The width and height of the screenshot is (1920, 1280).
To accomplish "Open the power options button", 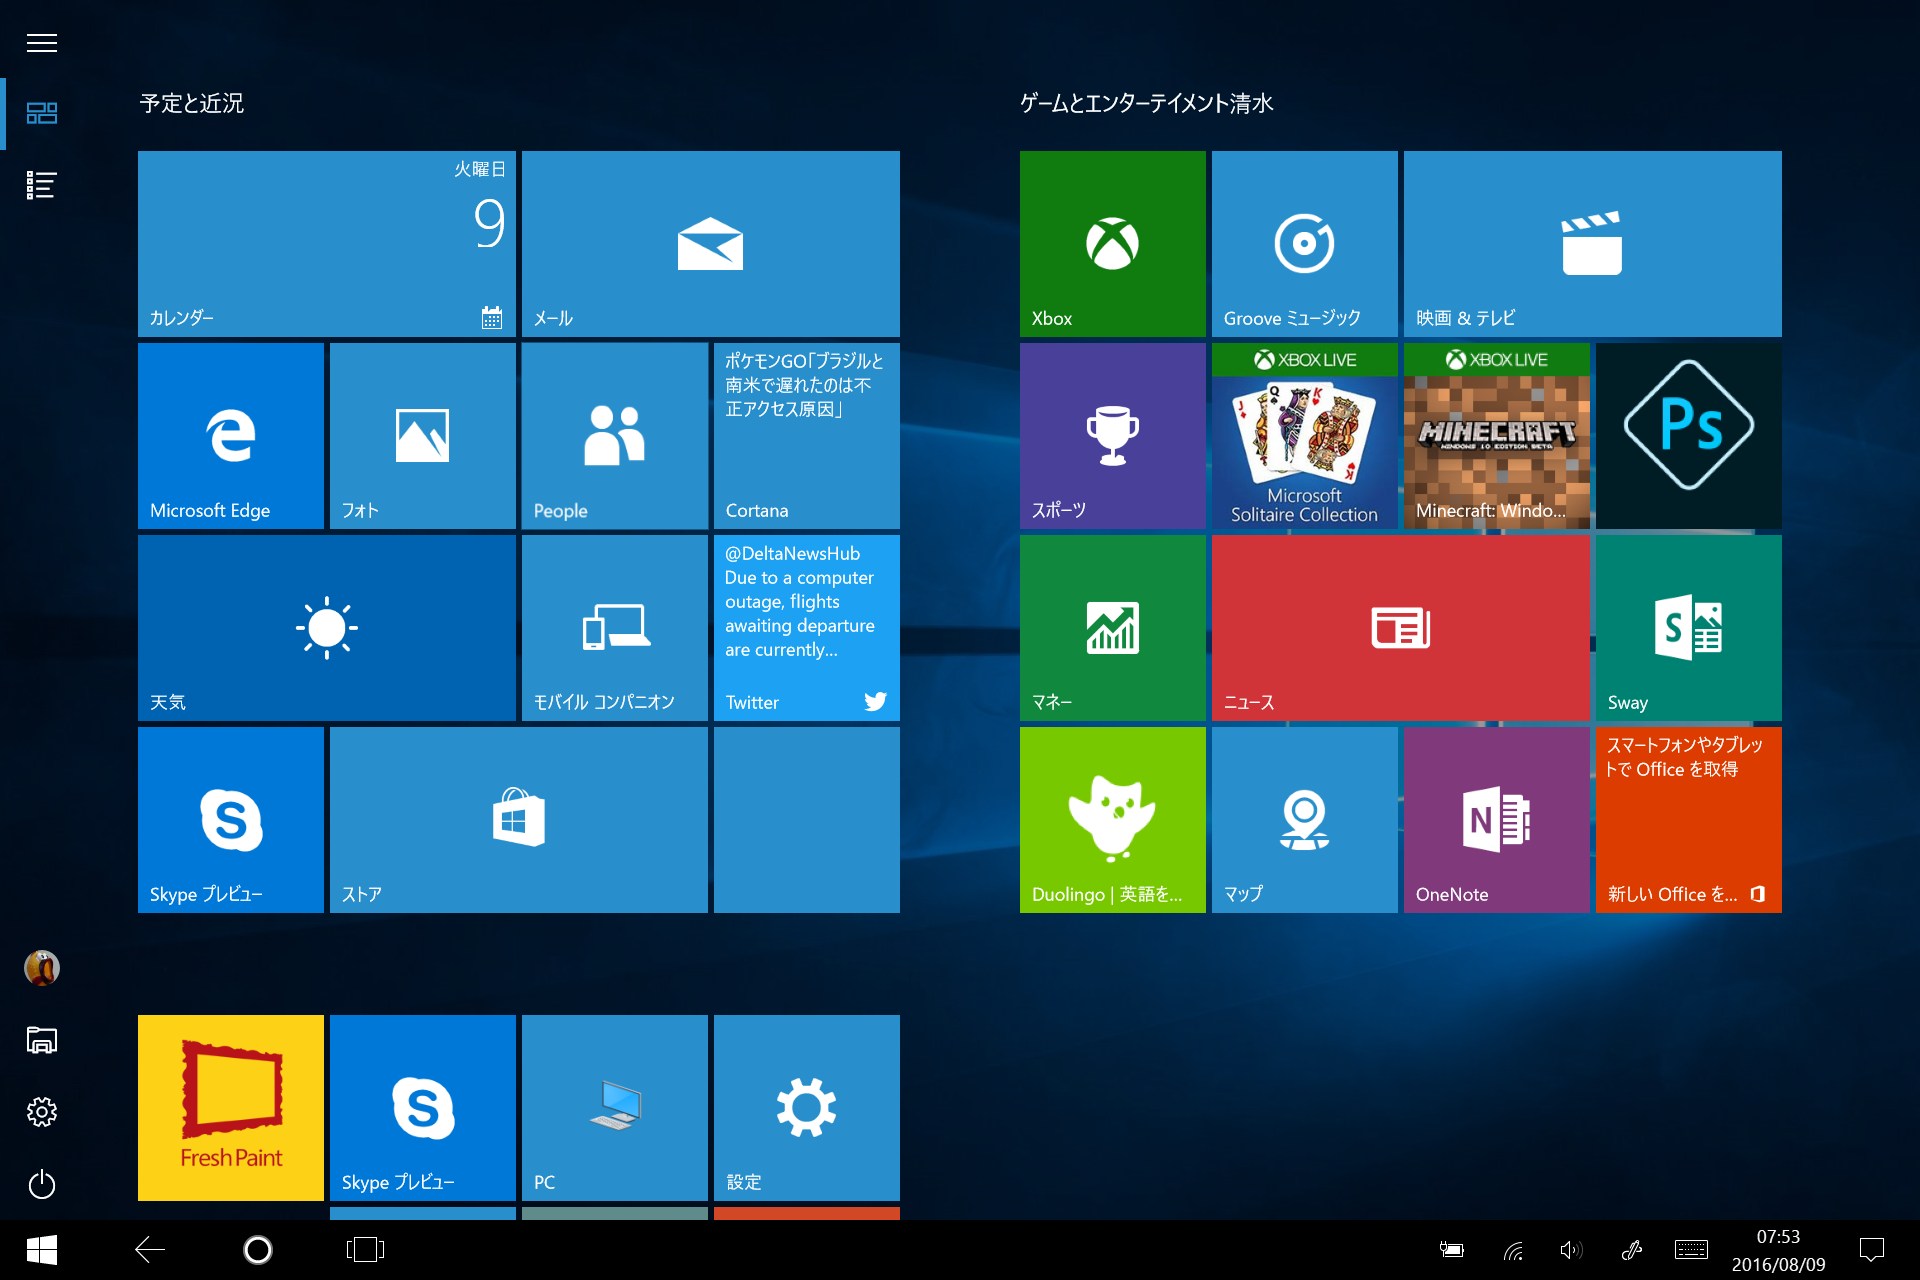I will 41,1185.
